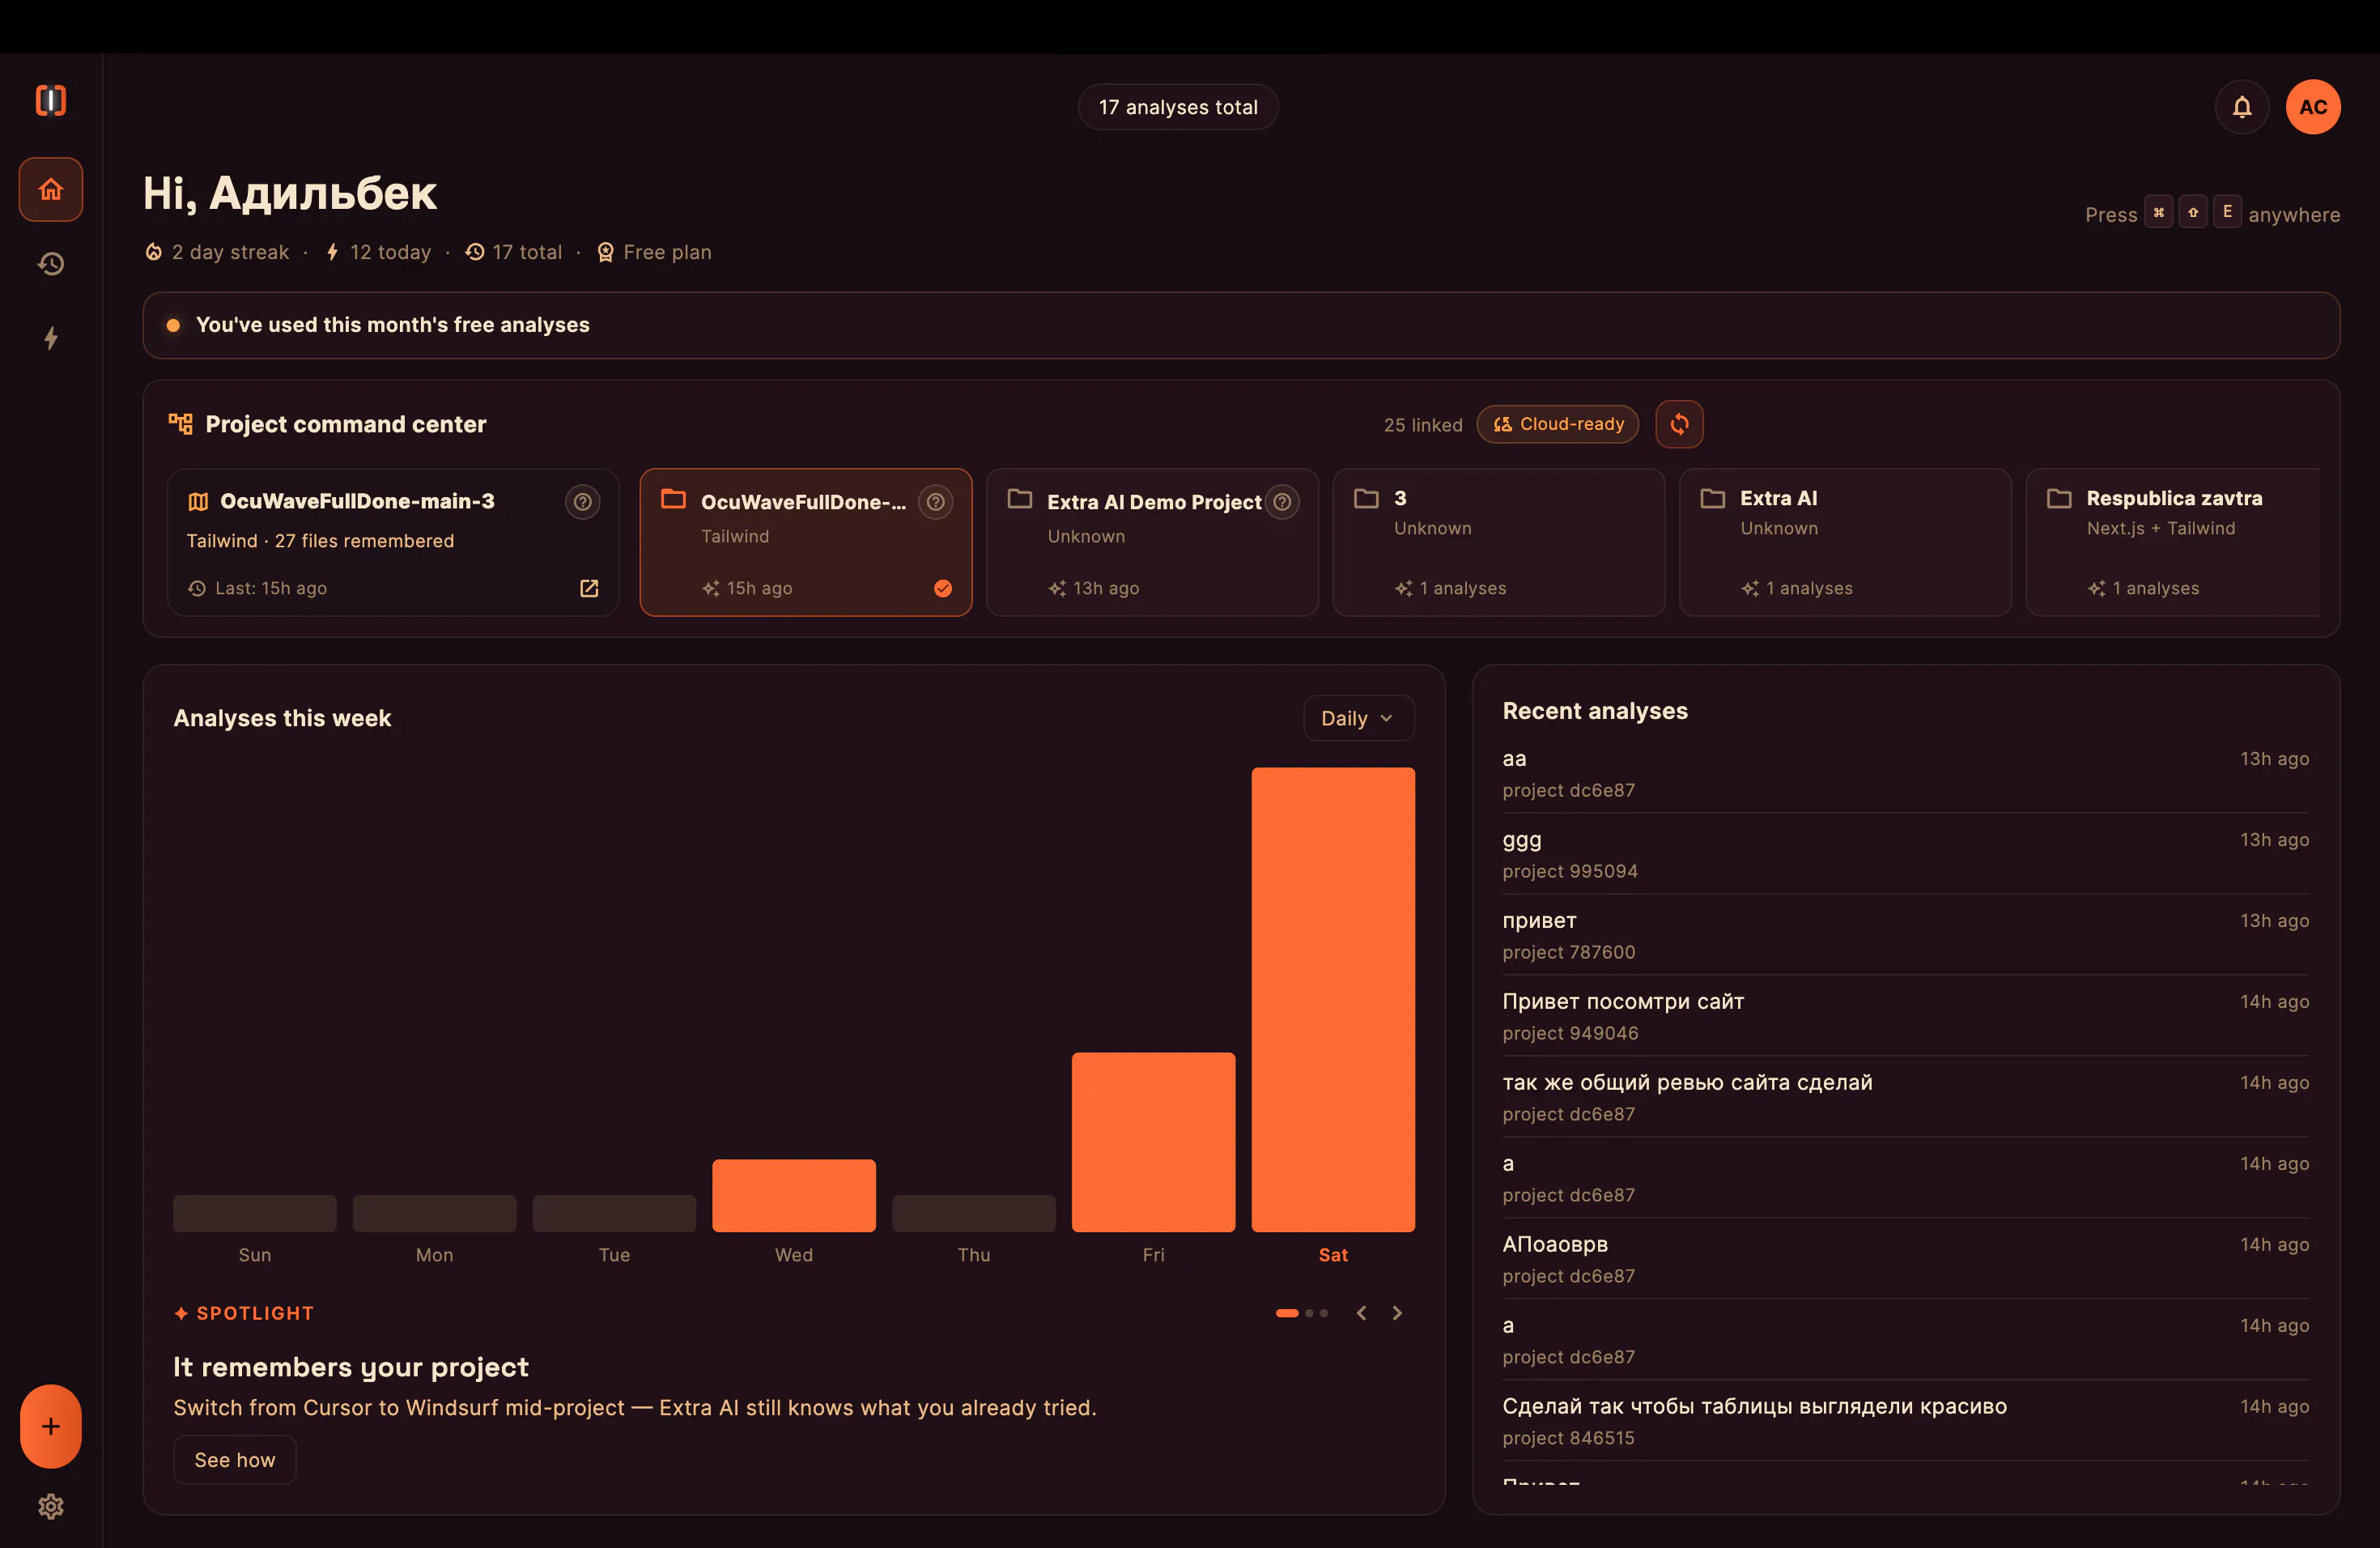Open recent analysis 'привет'
This screenshot has height=1548, width=2380.
click(x=1906, y=935)
